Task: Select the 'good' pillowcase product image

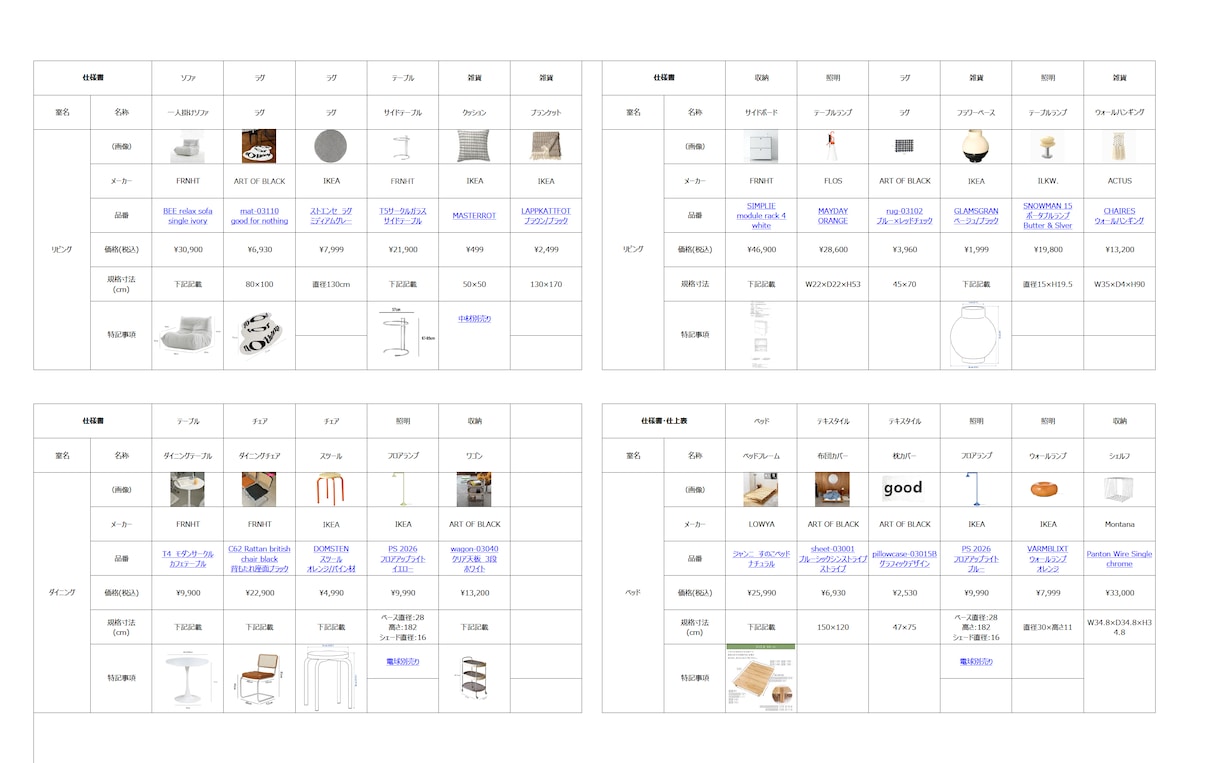Action: point(903,488)
